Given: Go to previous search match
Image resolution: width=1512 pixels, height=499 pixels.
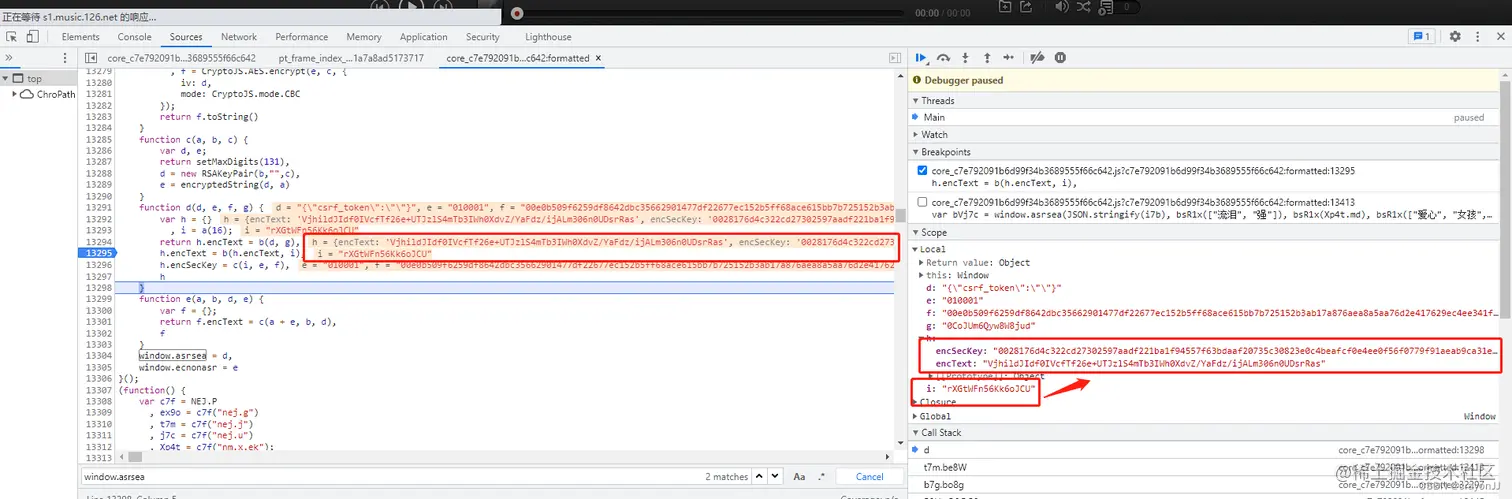Looking at the screenshot, I should pos(760,477).
